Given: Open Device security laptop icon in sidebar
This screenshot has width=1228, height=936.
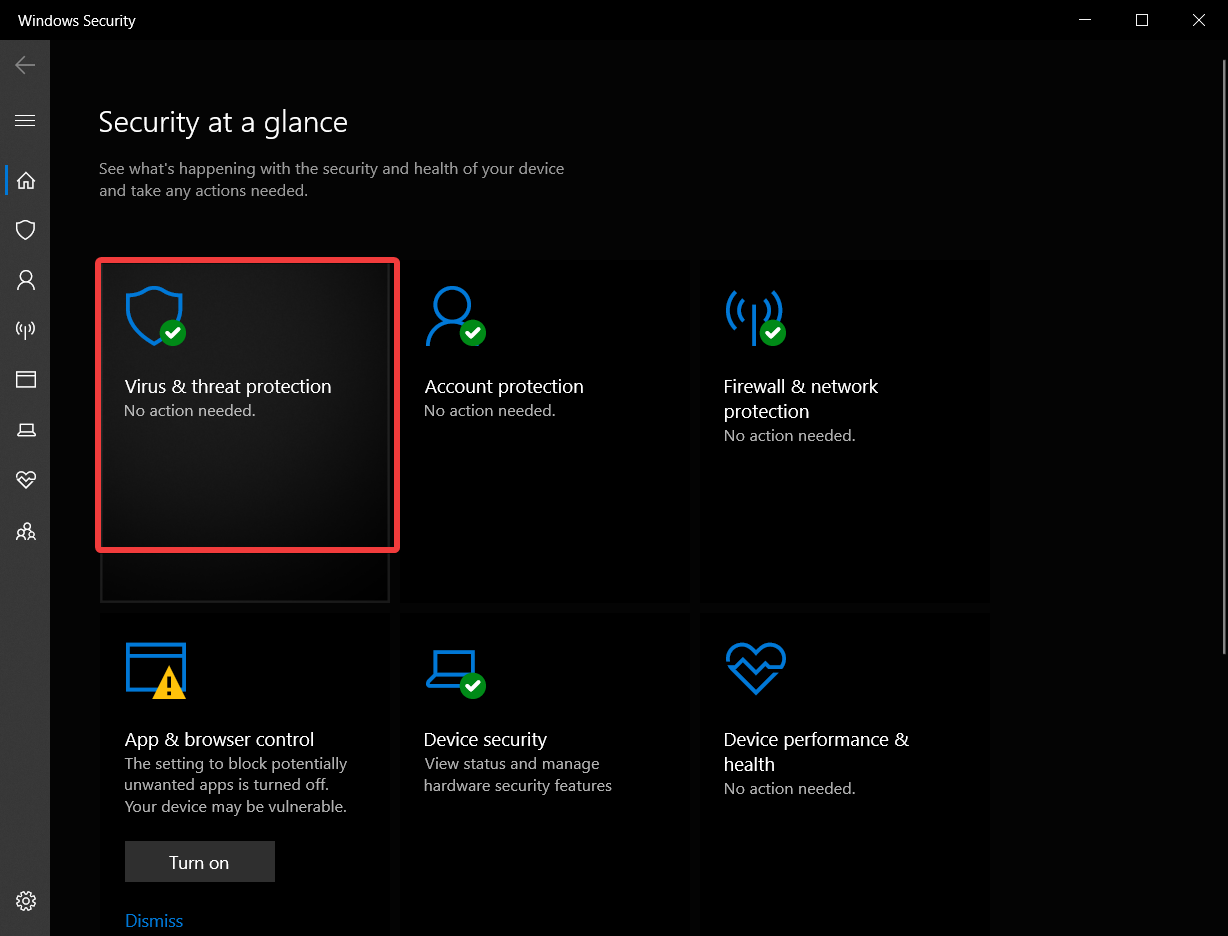Looking at the screenshot, I should click(x=26, y=430).
